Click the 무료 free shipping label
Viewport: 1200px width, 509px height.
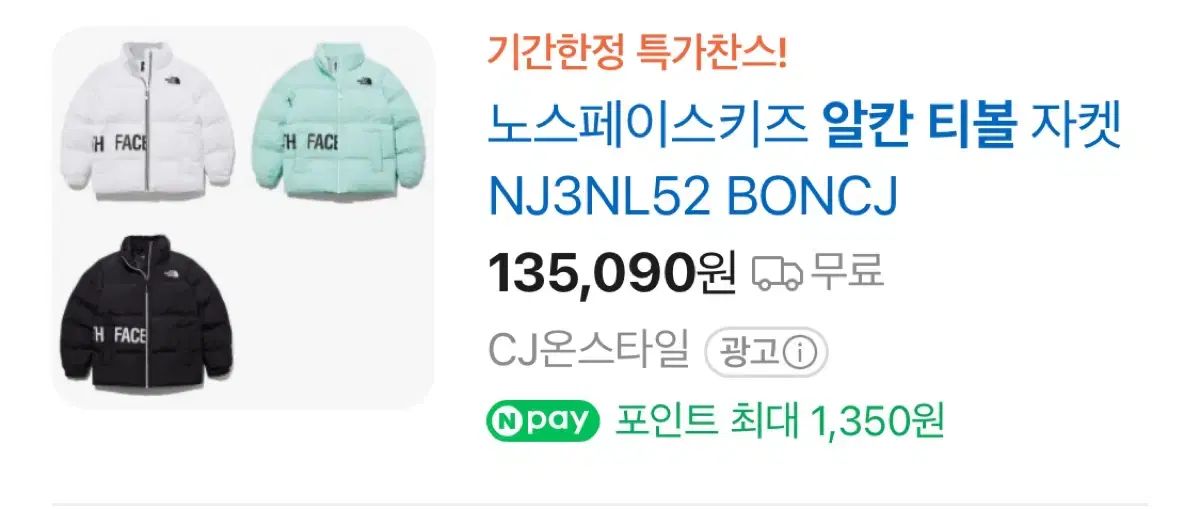click(847, 271)
